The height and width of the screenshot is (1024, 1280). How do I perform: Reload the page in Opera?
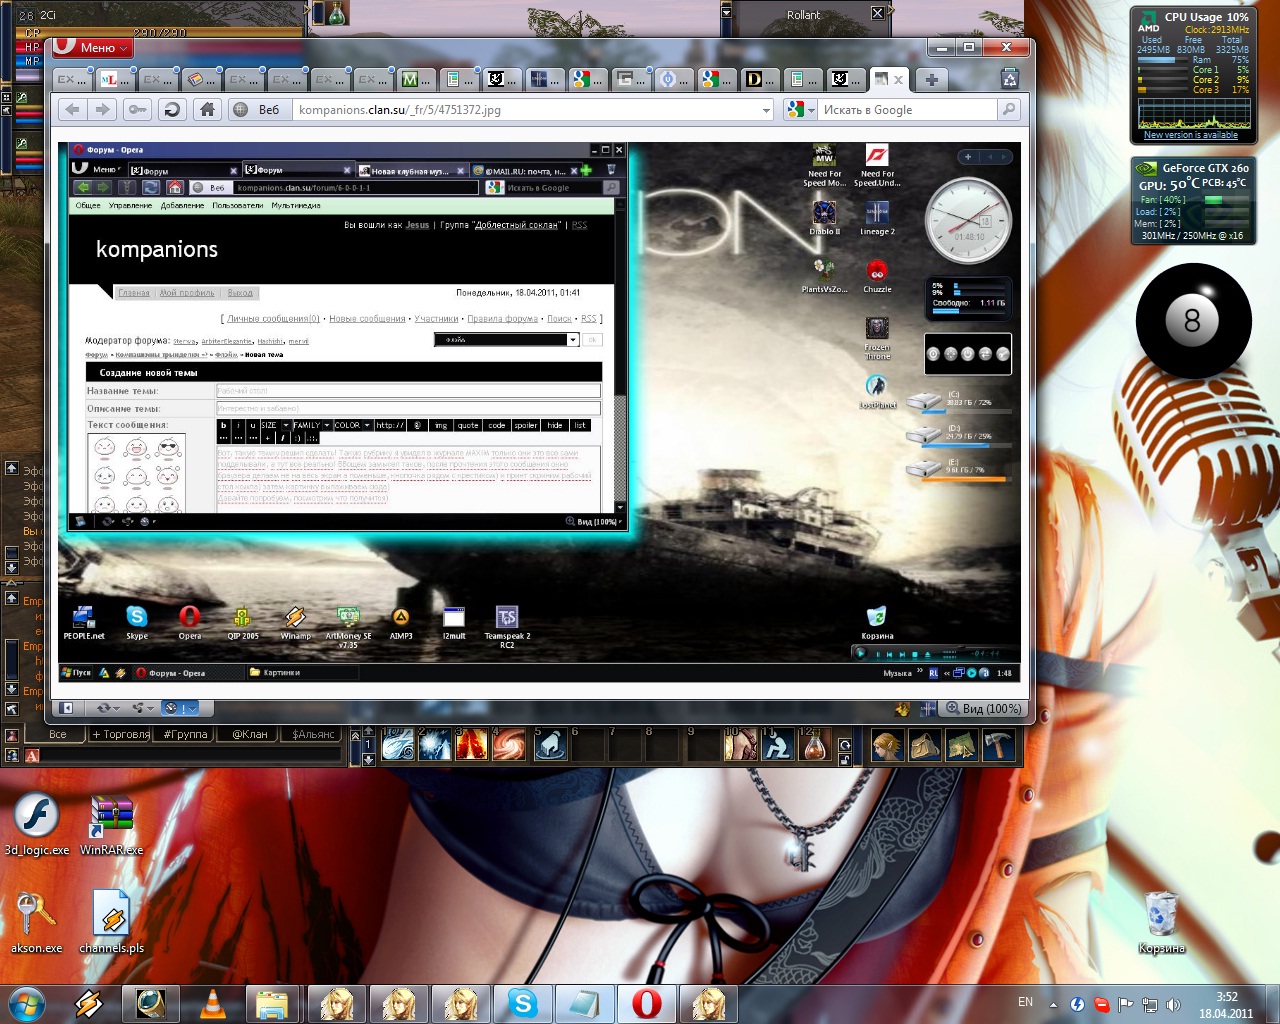[x=172, y=109]
